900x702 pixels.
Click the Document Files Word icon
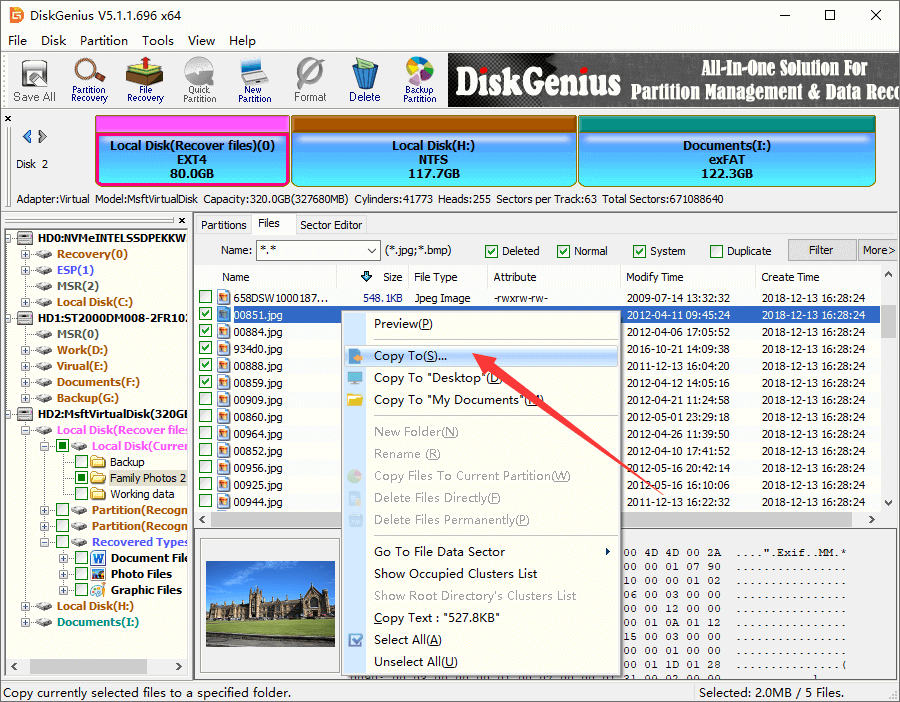(98, 558)
